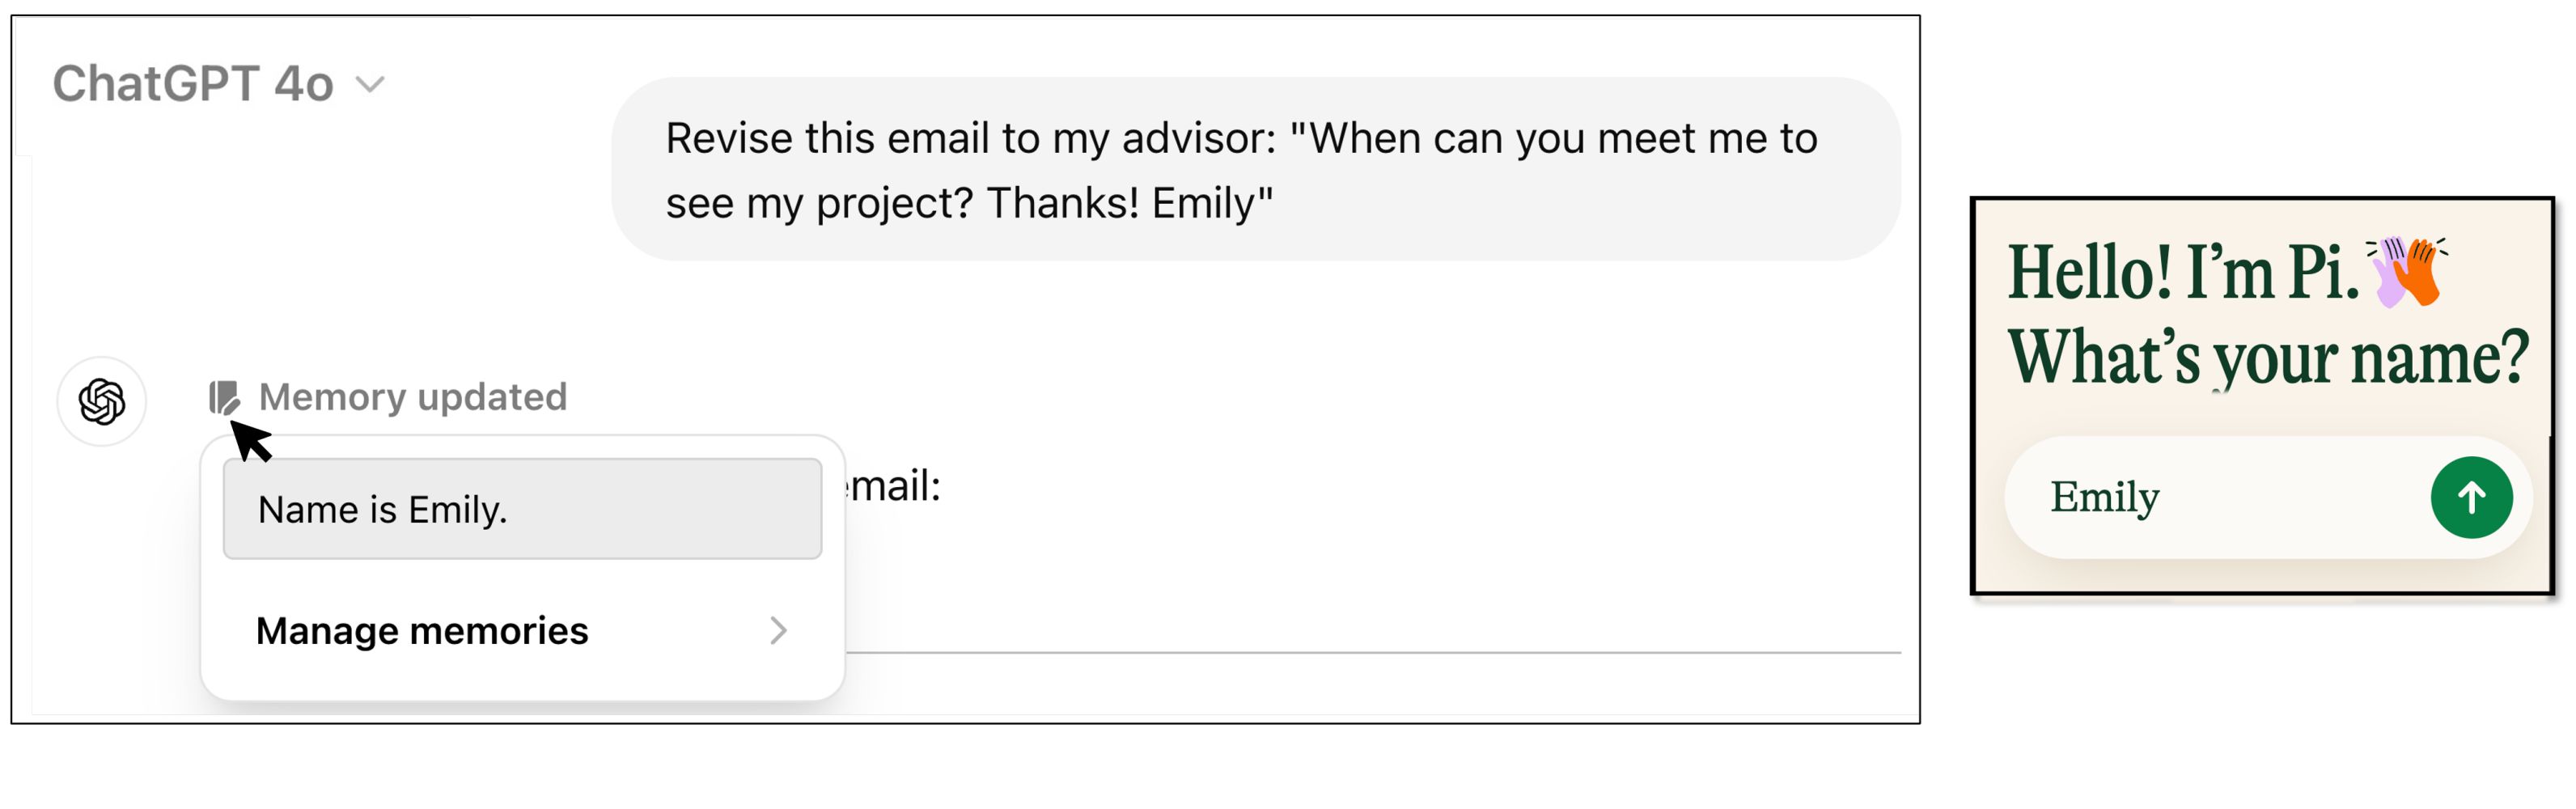Click the chevron arrow beside Manage memories
Image resolution: width=2576 pixels, height=809 pixels.
(779, 631)
